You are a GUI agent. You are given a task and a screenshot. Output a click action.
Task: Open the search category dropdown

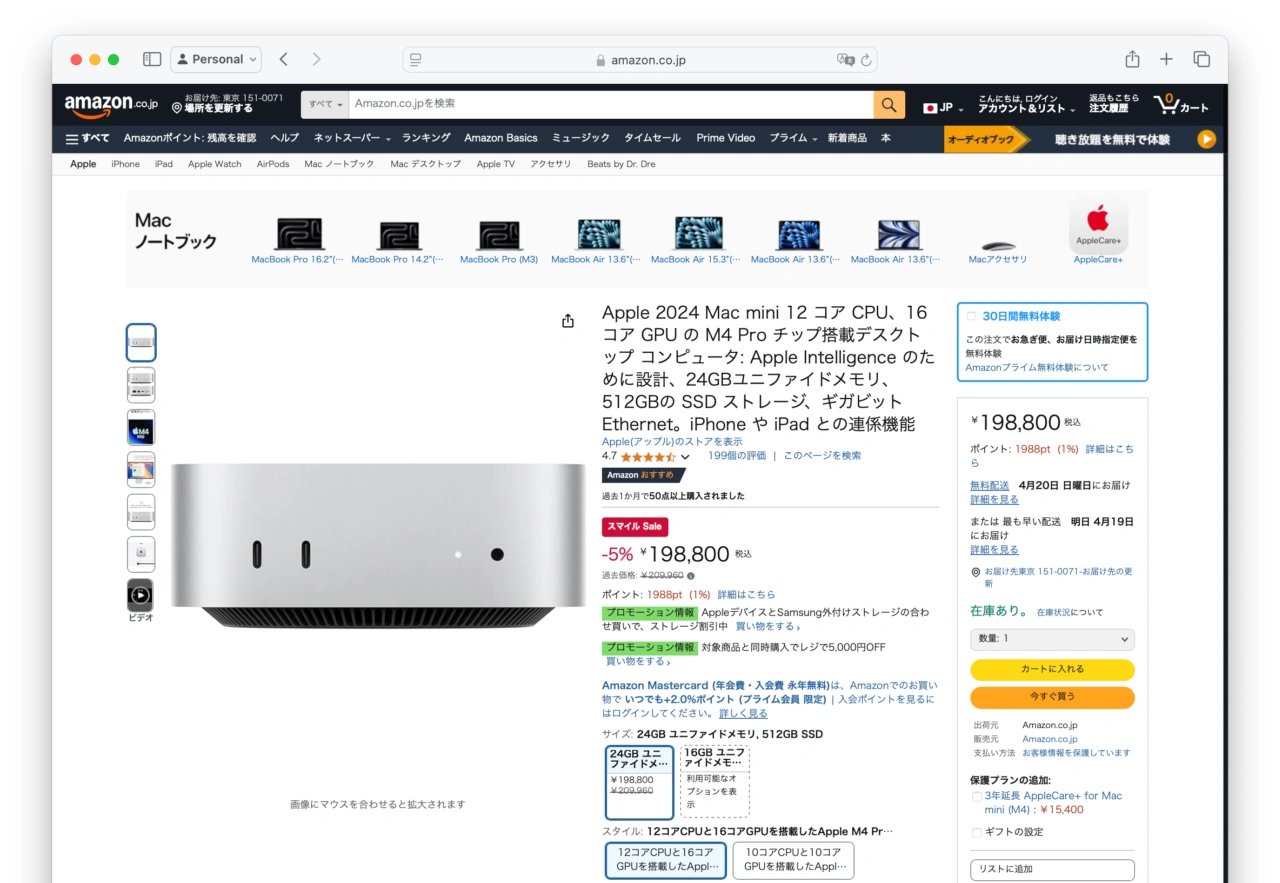point(326,104)
